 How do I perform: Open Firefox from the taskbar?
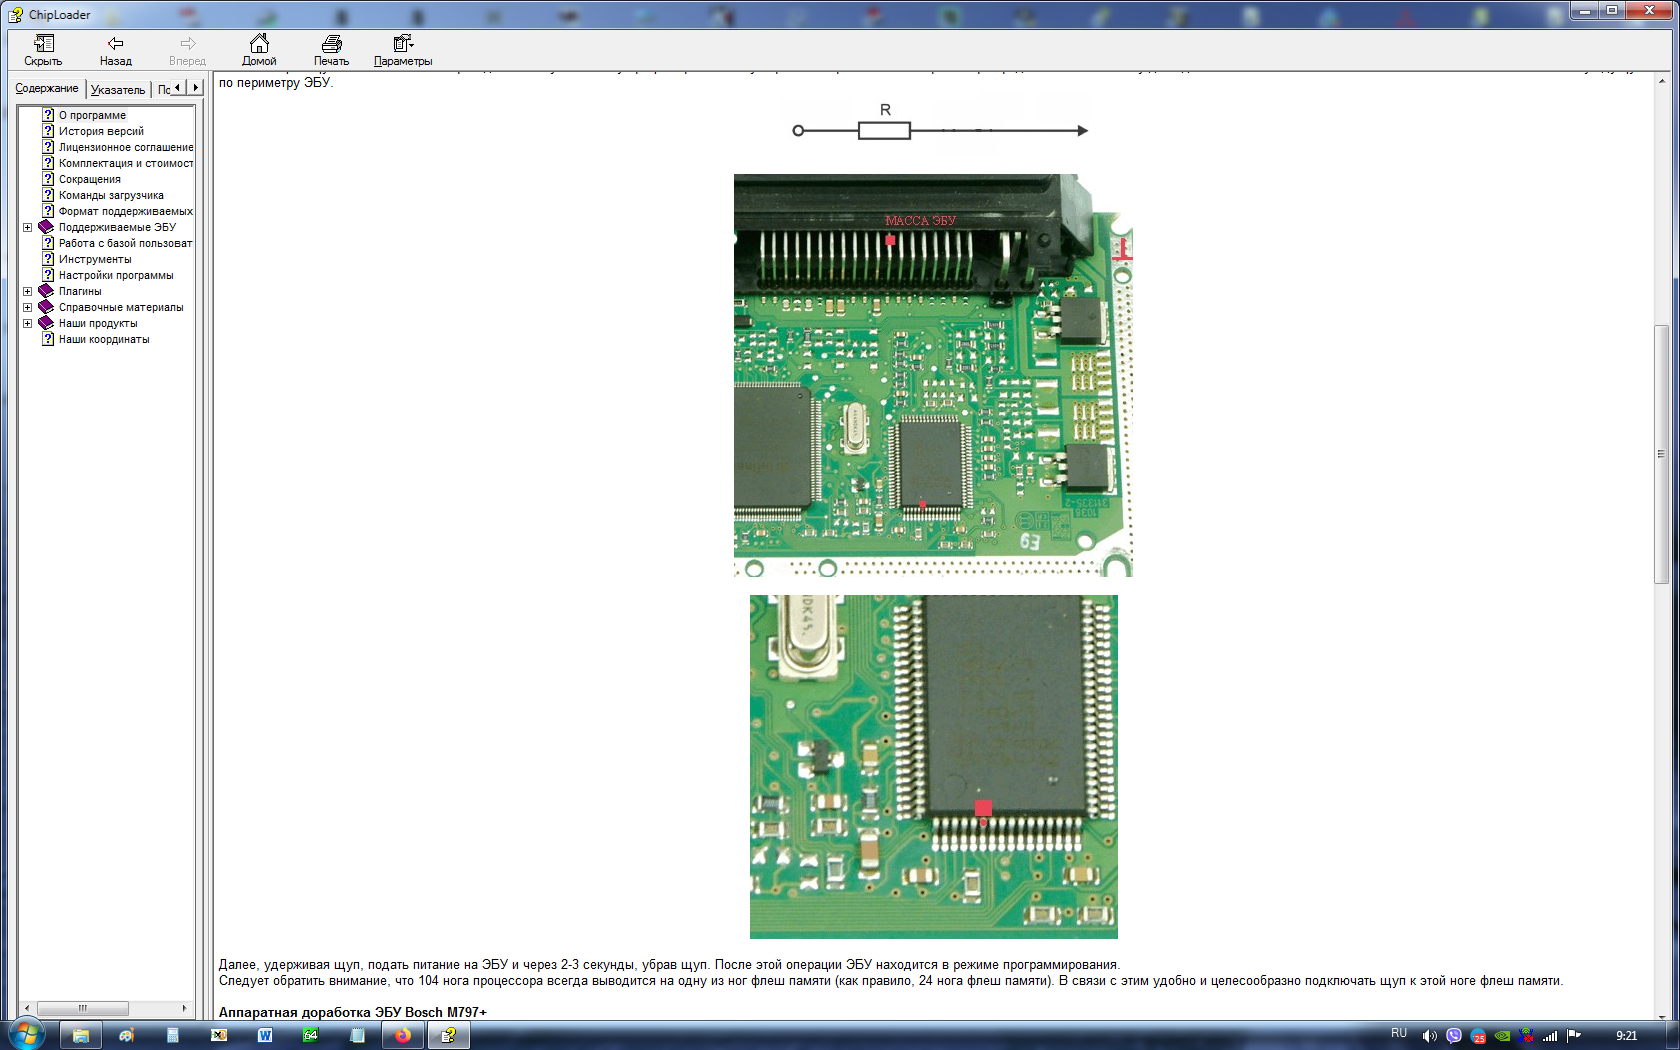[x=403, y=1035]
